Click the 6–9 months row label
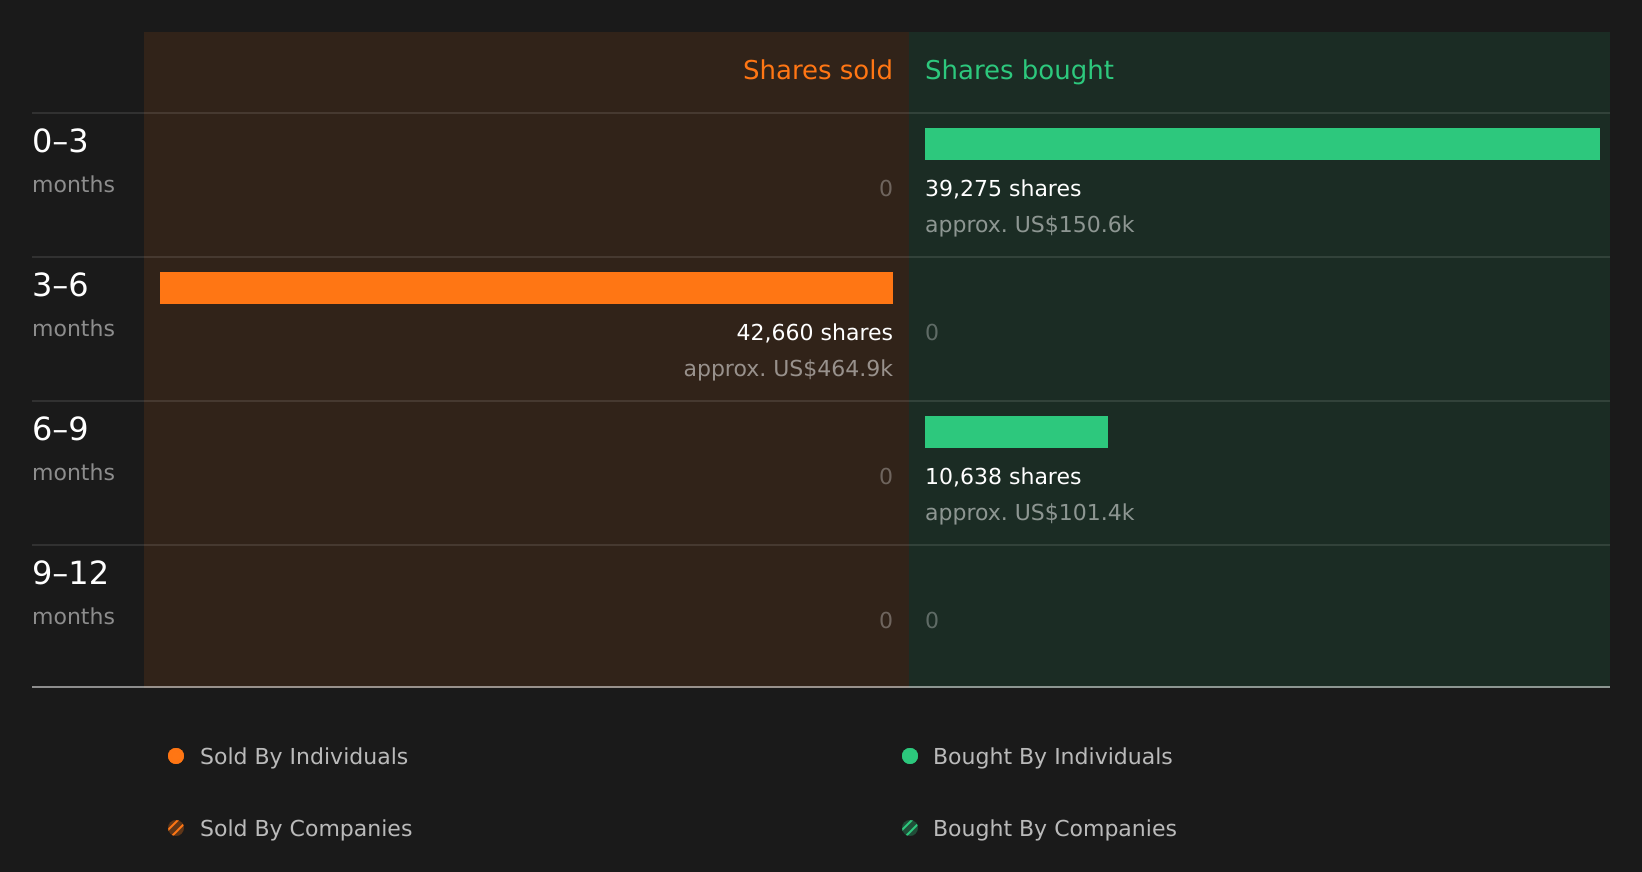The image size is (1642, 872). pyautogui.click(x=73, y=449)
